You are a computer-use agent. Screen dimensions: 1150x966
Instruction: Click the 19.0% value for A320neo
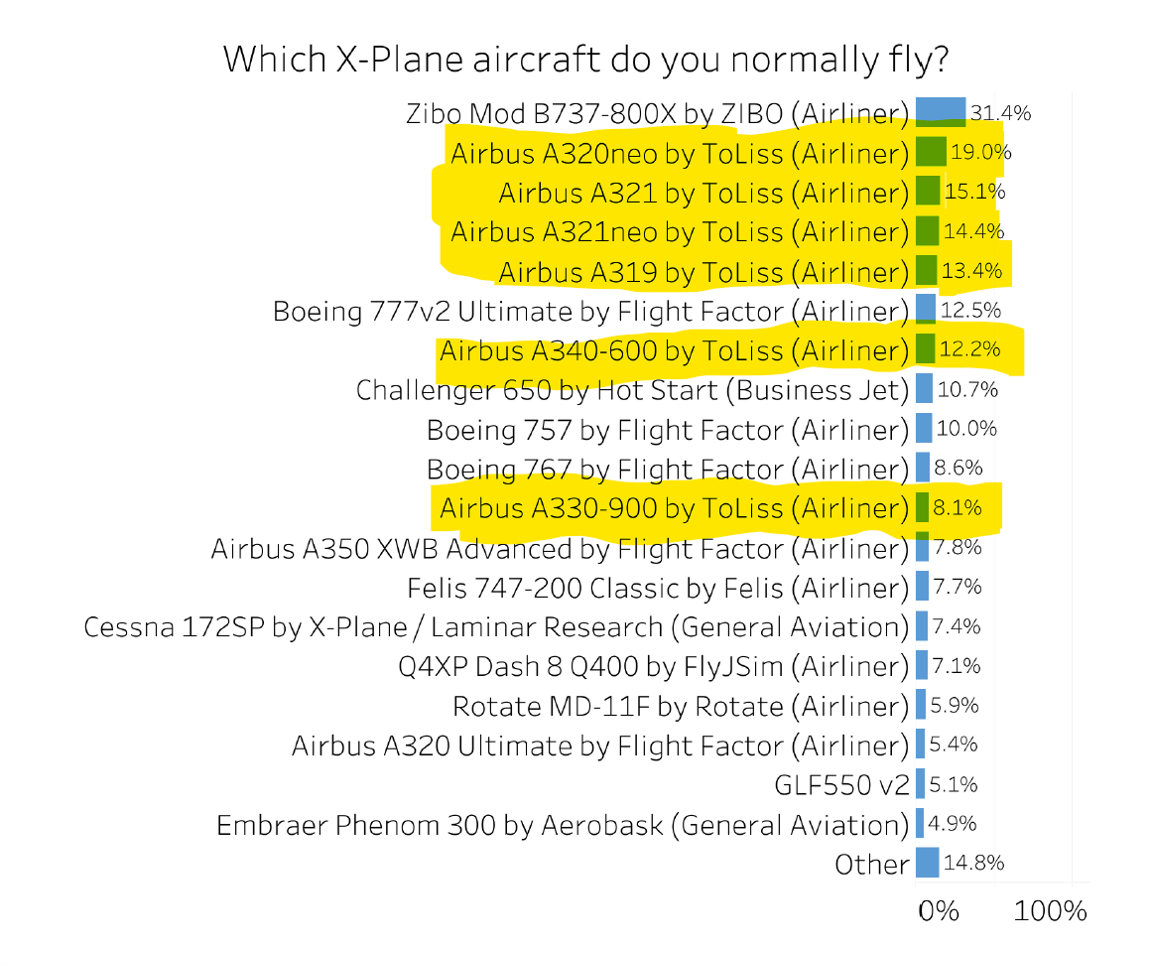pyautogui.click(x=981, y=153)
